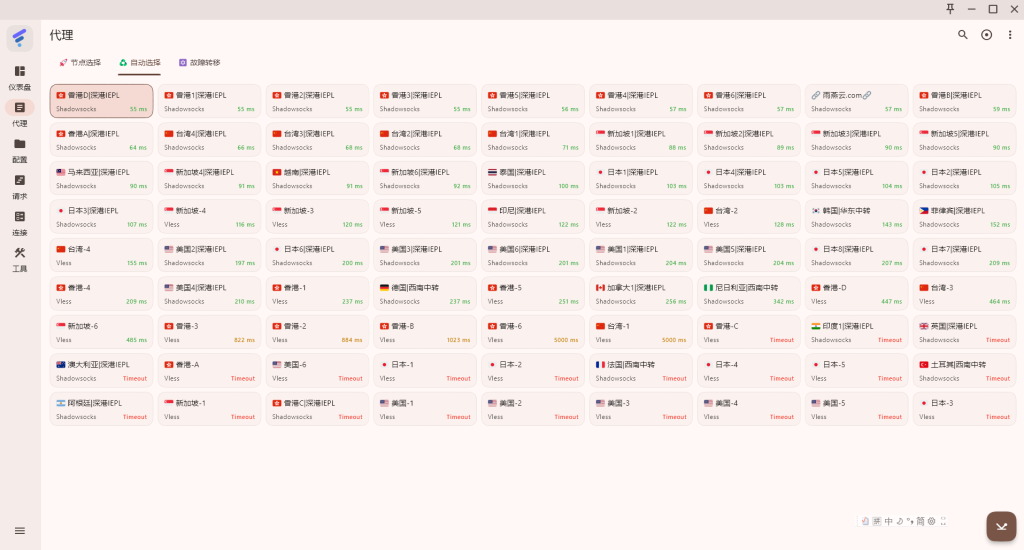Viewport: 1024px width, 550px height.
Task: Click the circular target icon beside search
Action: coord(986,35)
